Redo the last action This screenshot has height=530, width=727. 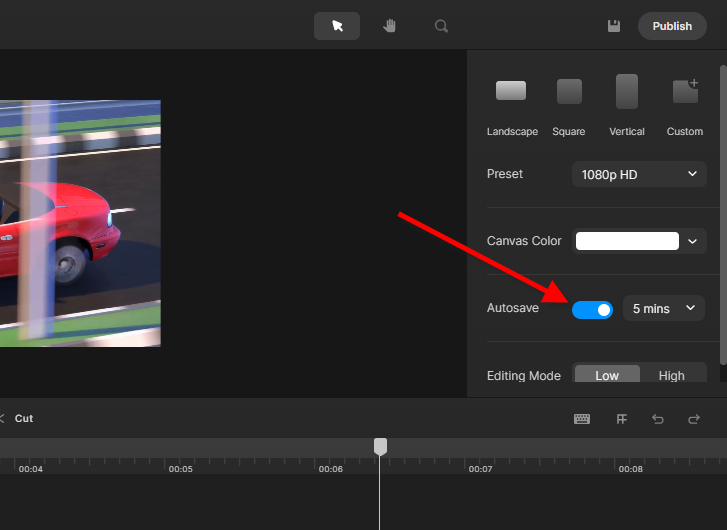pos(694,419)
